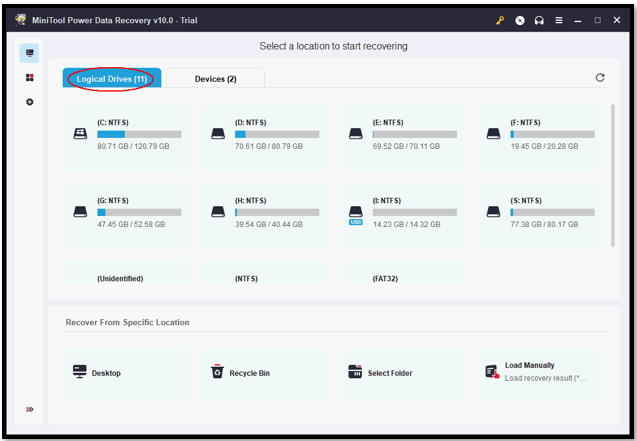Select the D: NTFS drive icon

point(218,134)
